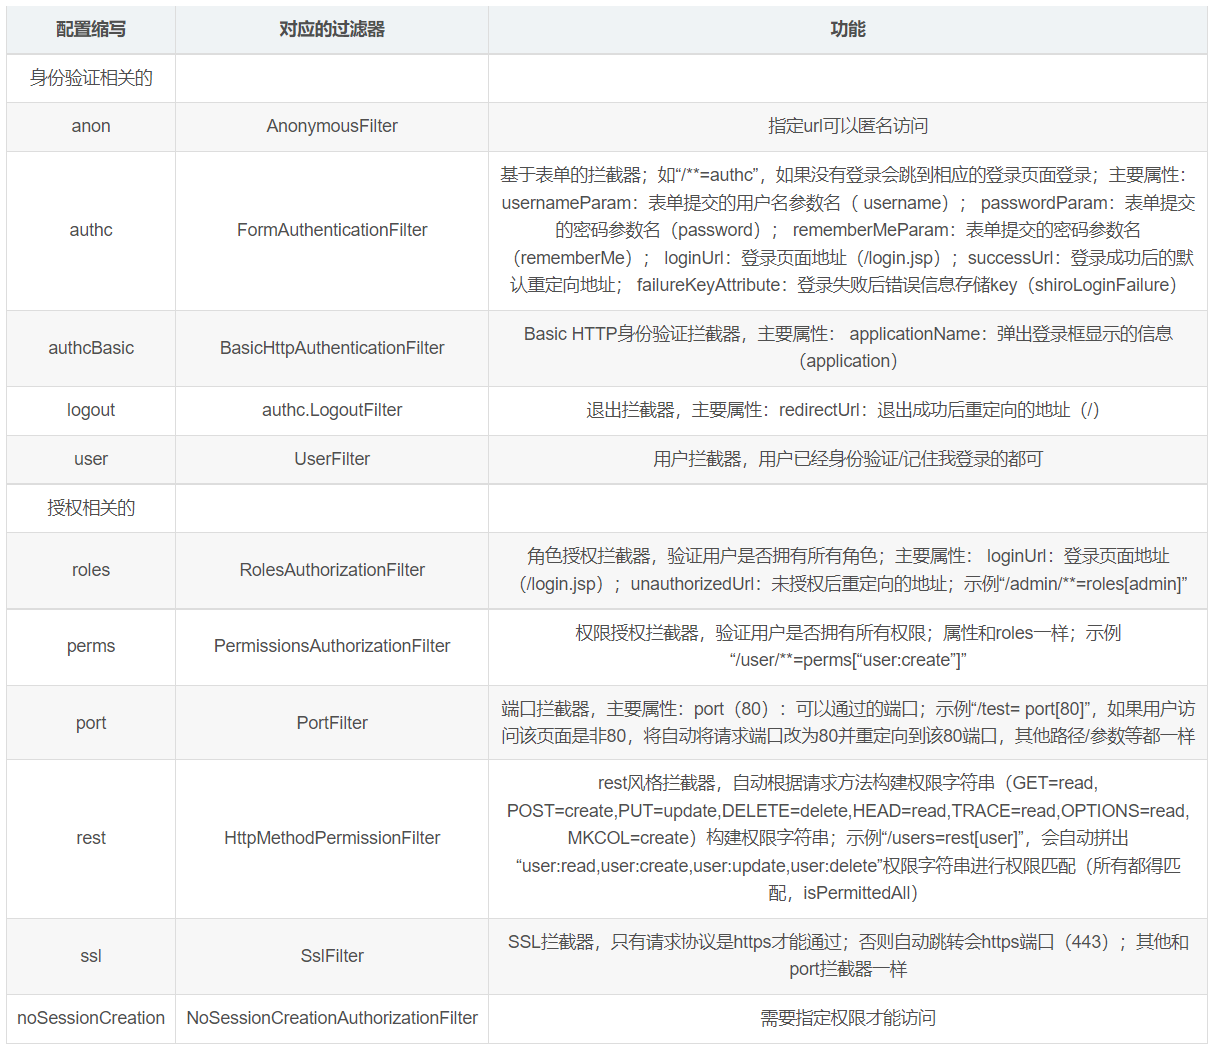Click the 配置缩写 column header
The image size is (1215, 1053).
pos(91,30)
